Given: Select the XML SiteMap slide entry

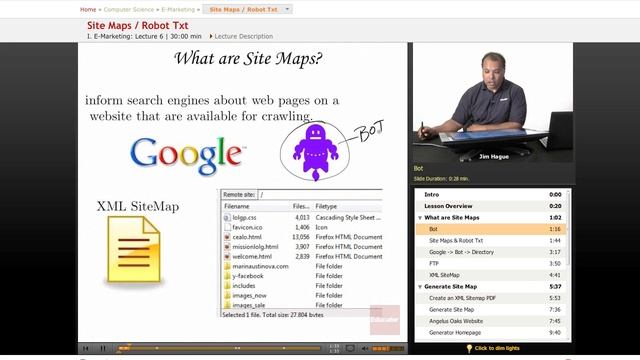Looking at the screenshot, I should click(x=491, y=275).
